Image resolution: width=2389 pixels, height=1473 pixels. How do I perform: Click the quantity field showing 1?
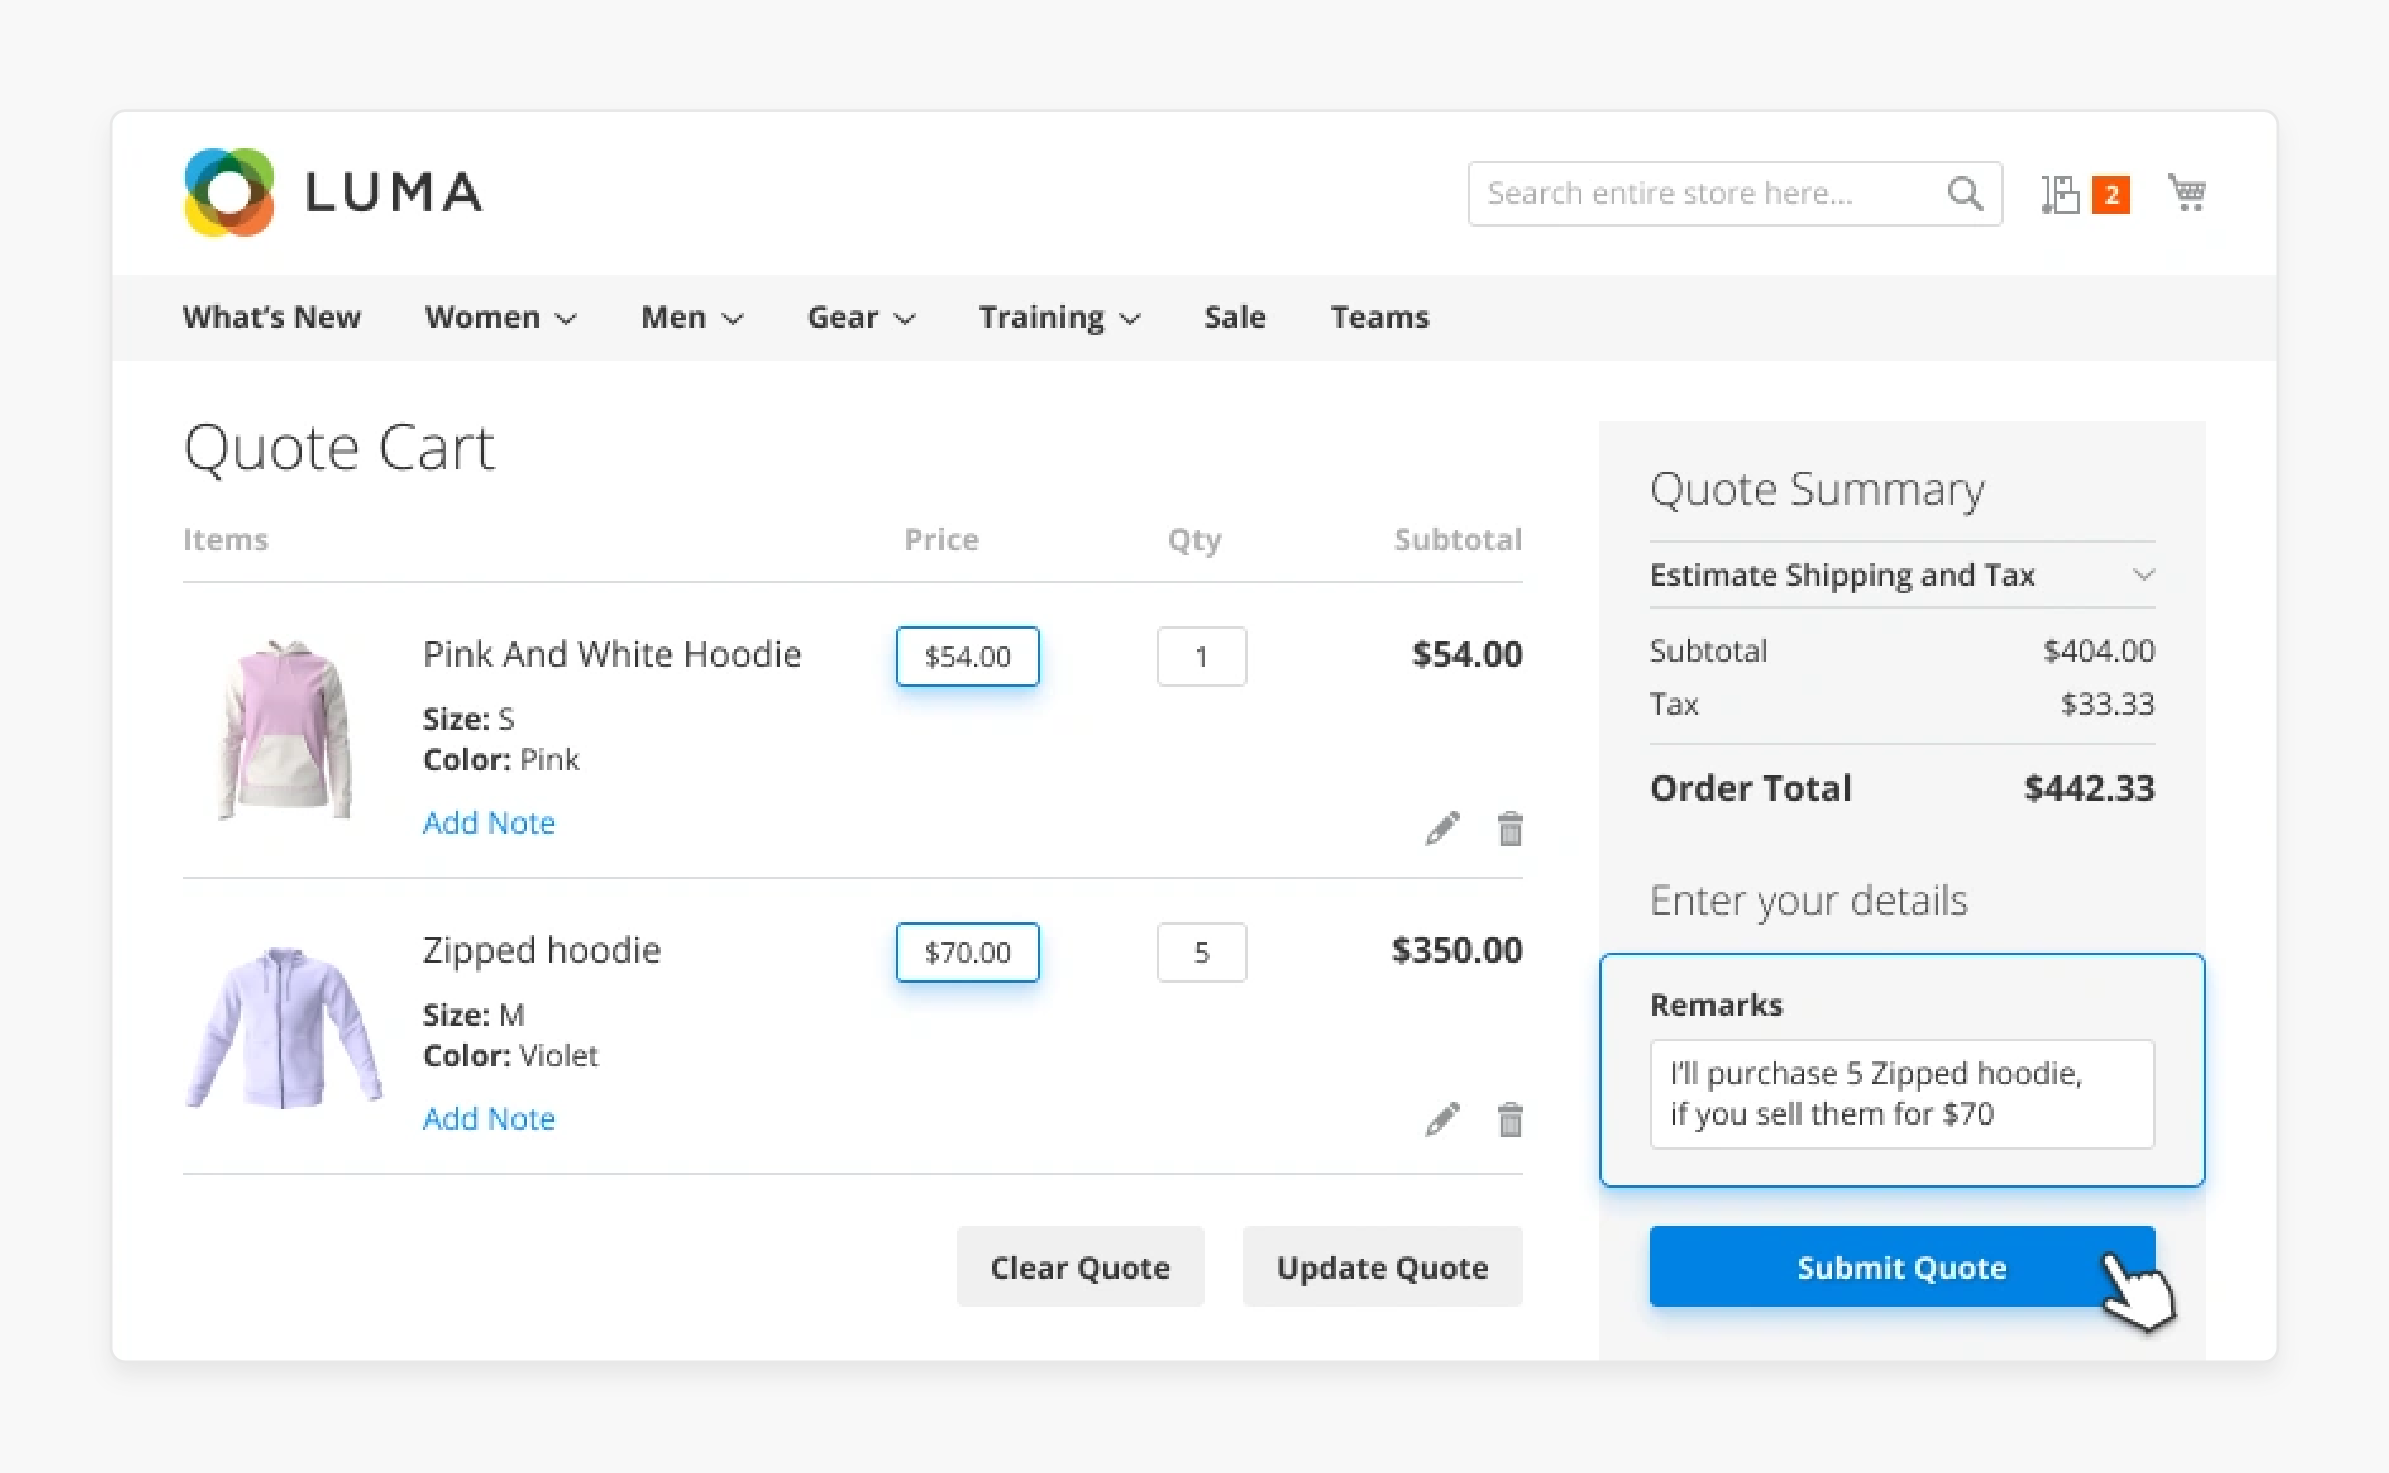1201,656
